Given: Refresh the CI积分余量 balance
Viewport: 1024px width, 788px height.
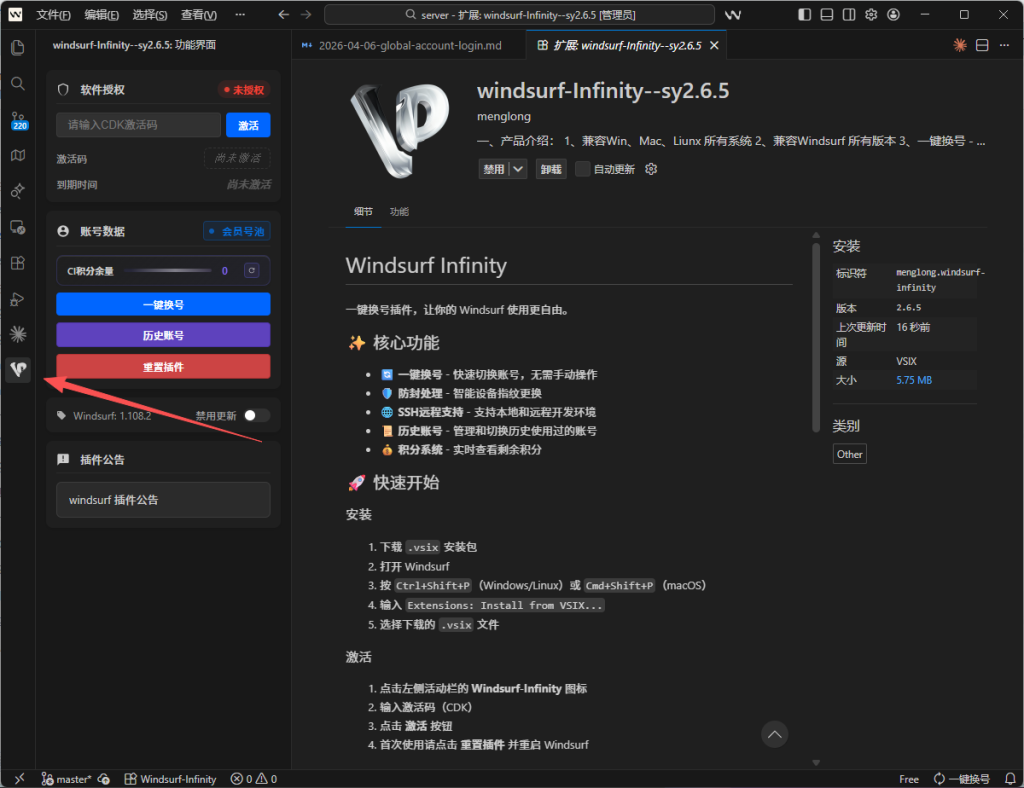Looking at the screenshot, I should 251,270.
